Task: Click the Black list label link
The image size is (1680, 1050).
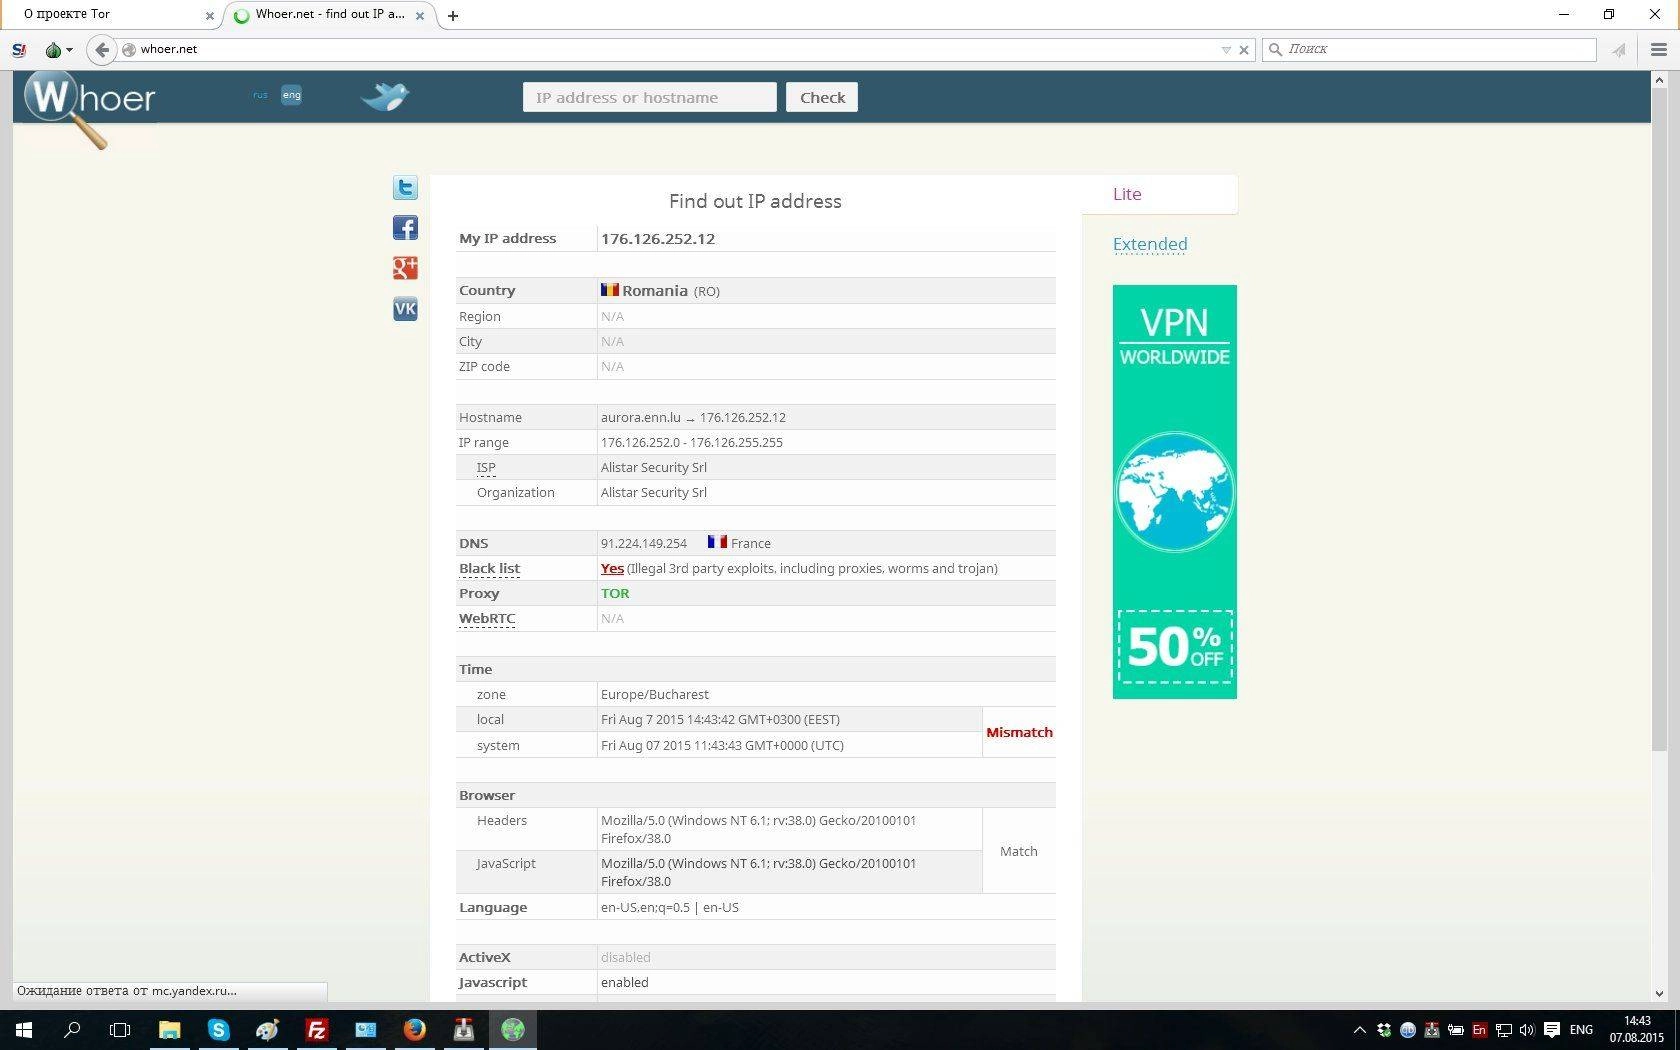Action: [x=489, y=568]
